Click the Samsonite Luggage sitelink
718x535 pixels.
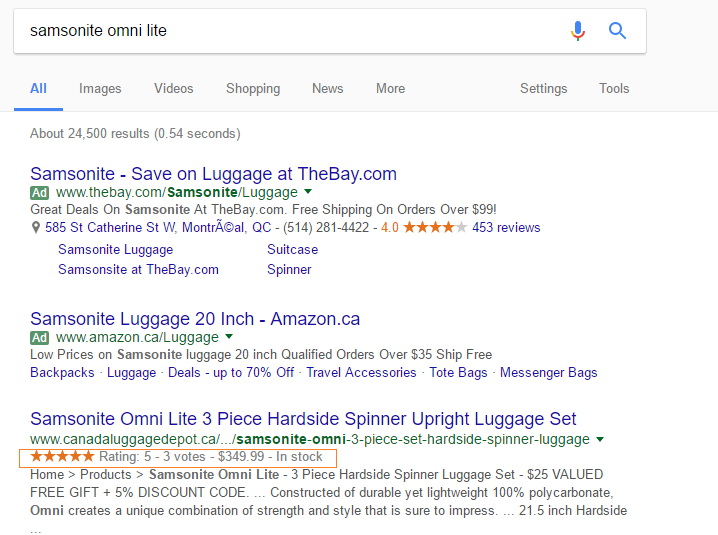(115, 250)
